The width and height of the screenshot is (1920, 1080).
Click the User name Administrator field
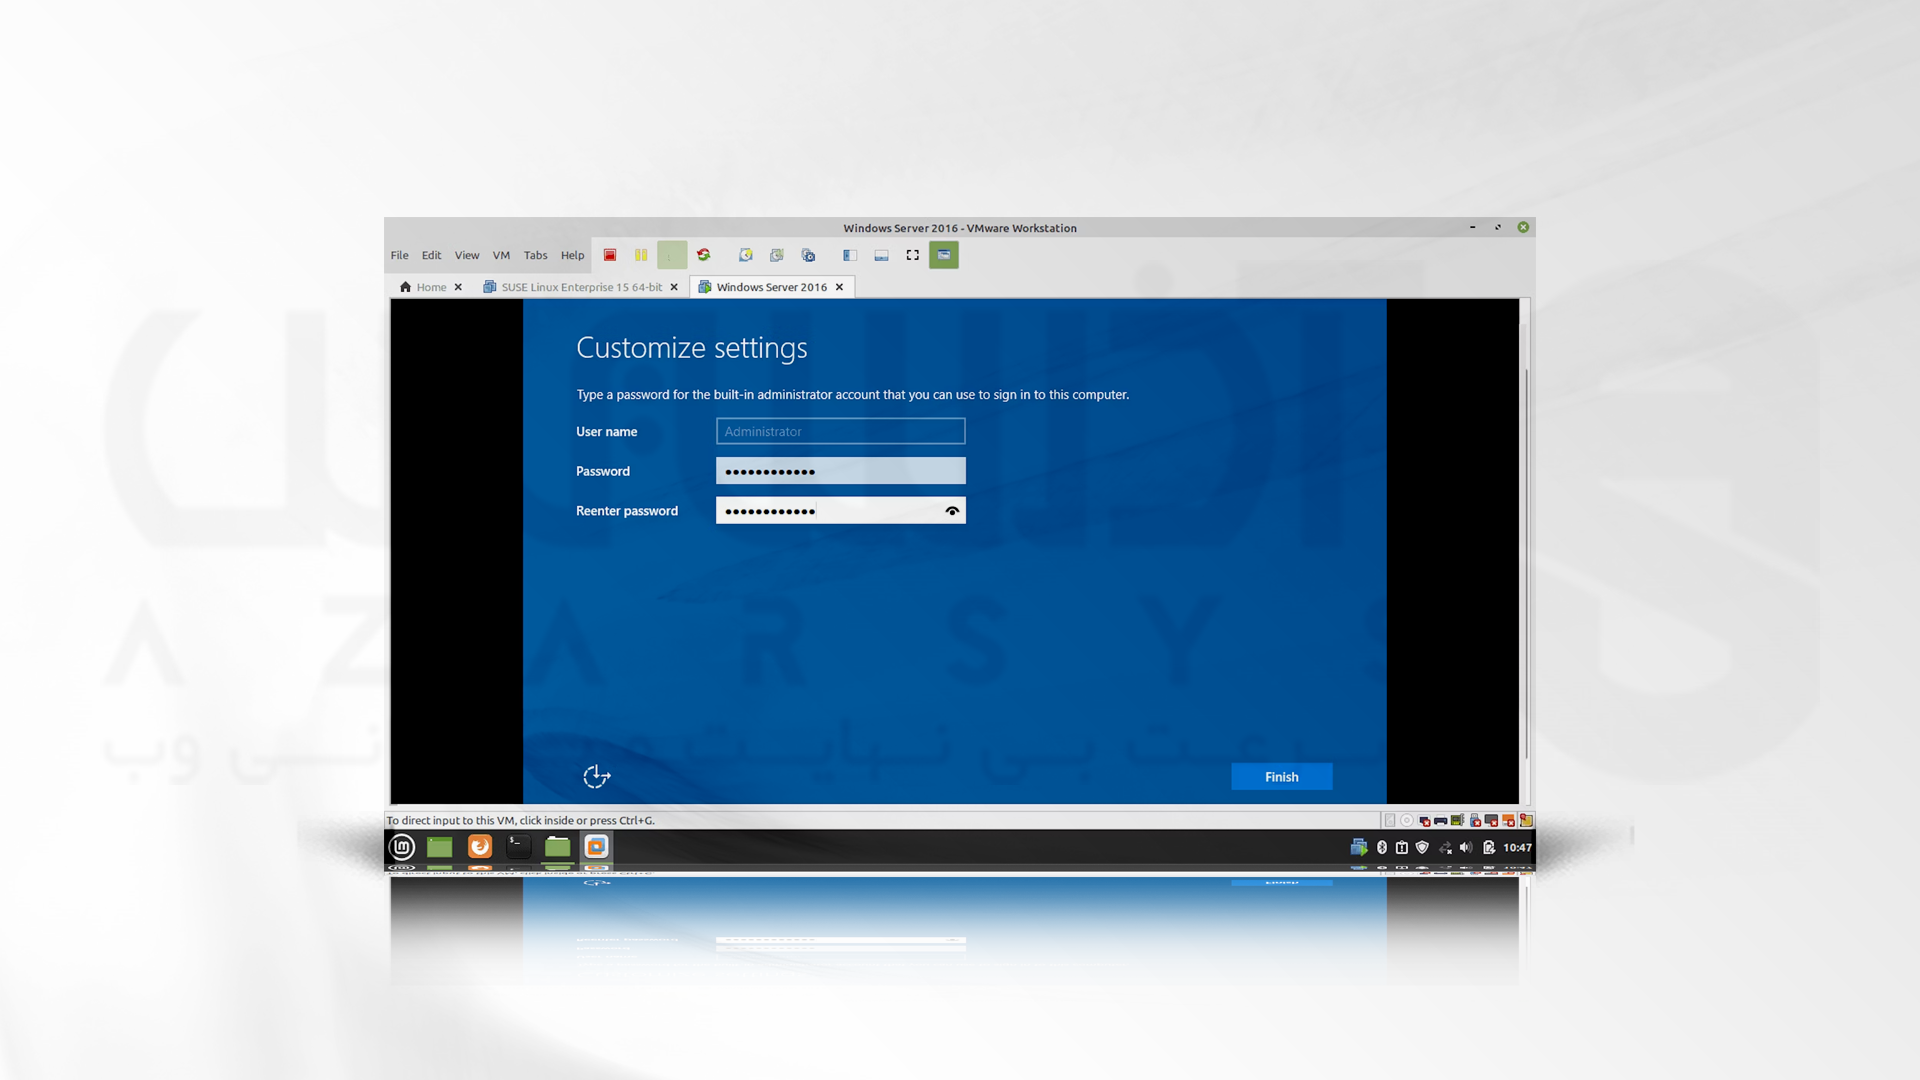pos(840,431)
